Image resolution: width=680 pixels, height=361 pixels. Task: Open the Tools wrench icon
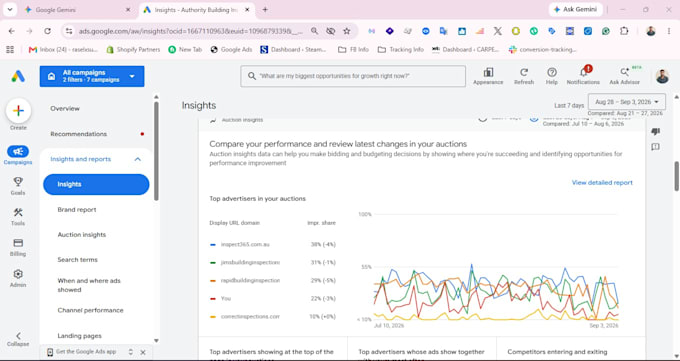[18, 212]
